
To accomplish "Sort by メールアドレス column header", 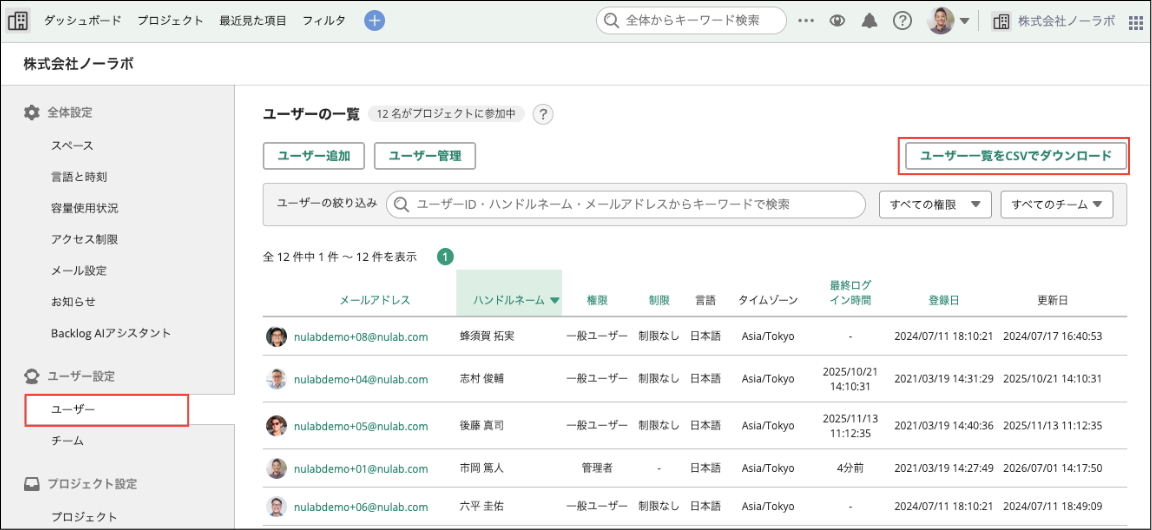I will click(375, 300).
